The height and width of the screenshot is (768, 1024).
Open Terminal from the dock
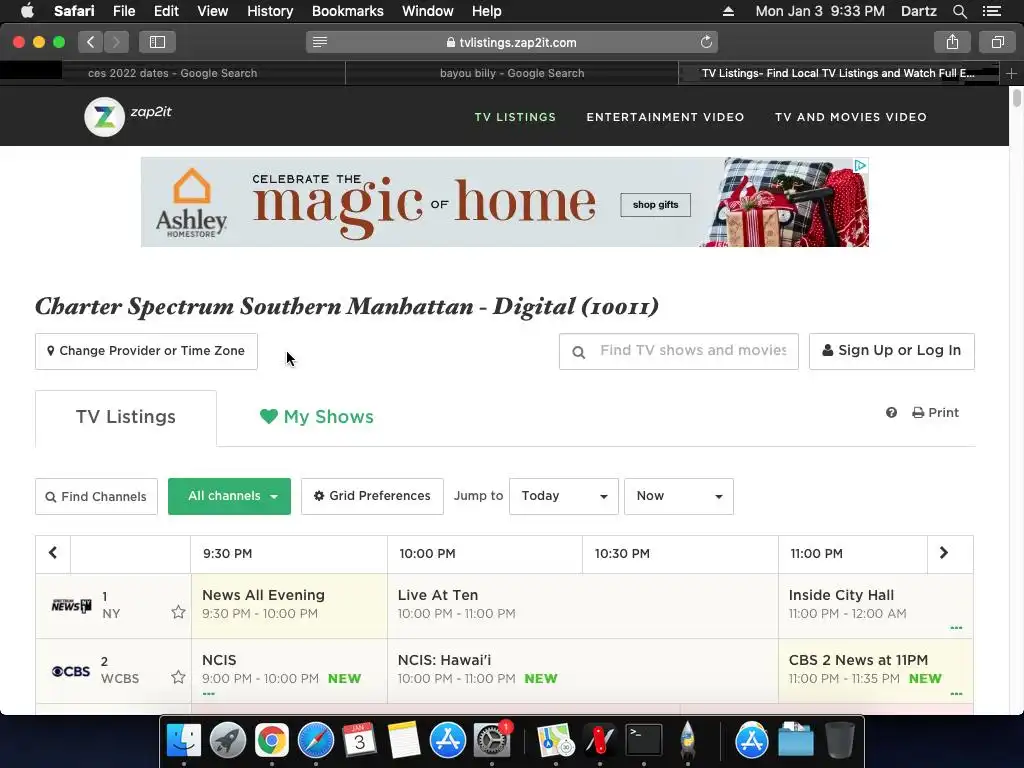coord(643,741)
